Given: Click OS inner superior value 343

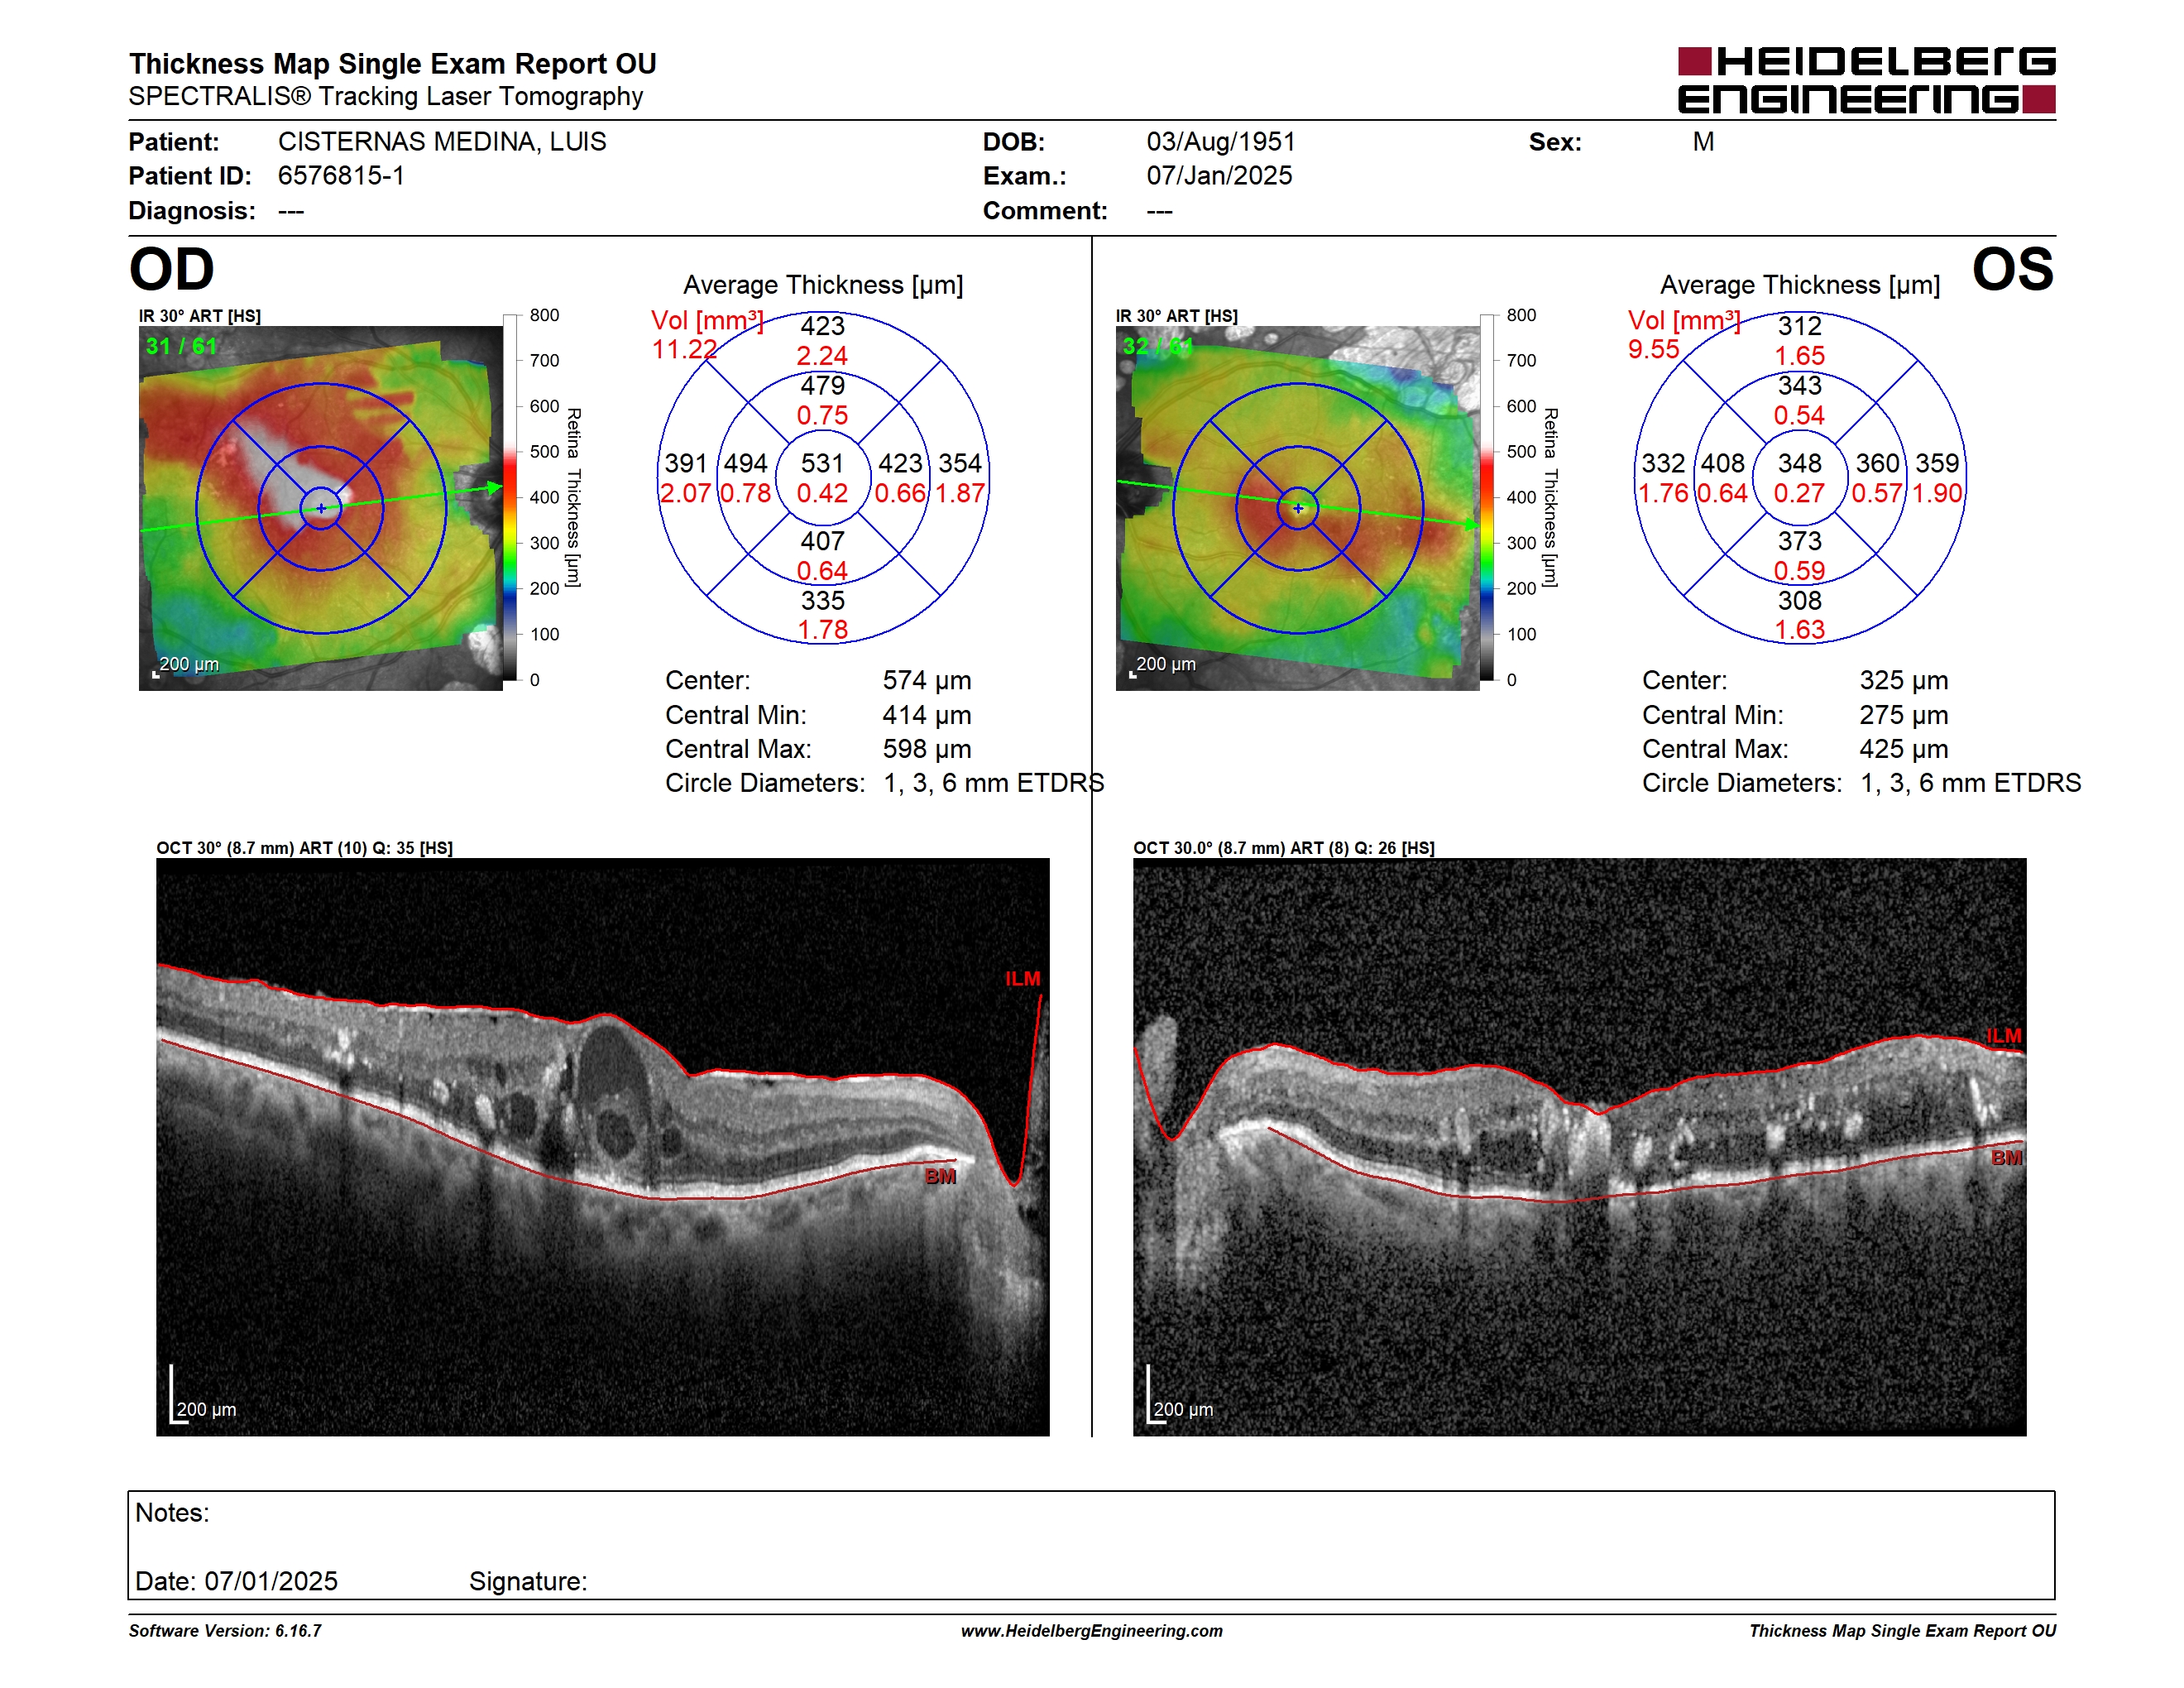Looking at the screenshot, I should click(1799, 385).
